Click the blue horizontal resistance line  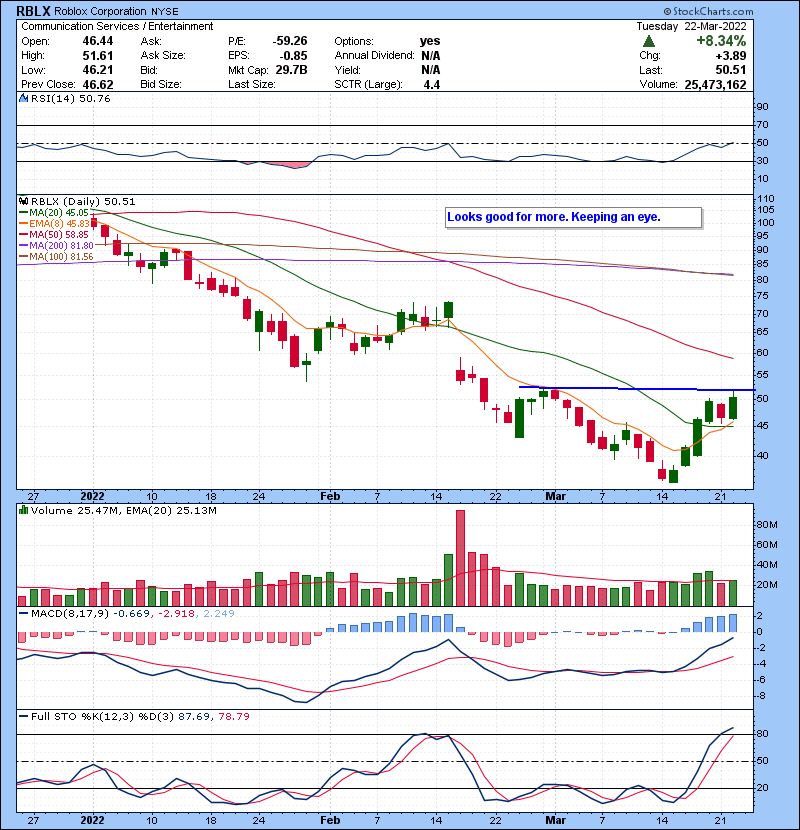[635, 389]
